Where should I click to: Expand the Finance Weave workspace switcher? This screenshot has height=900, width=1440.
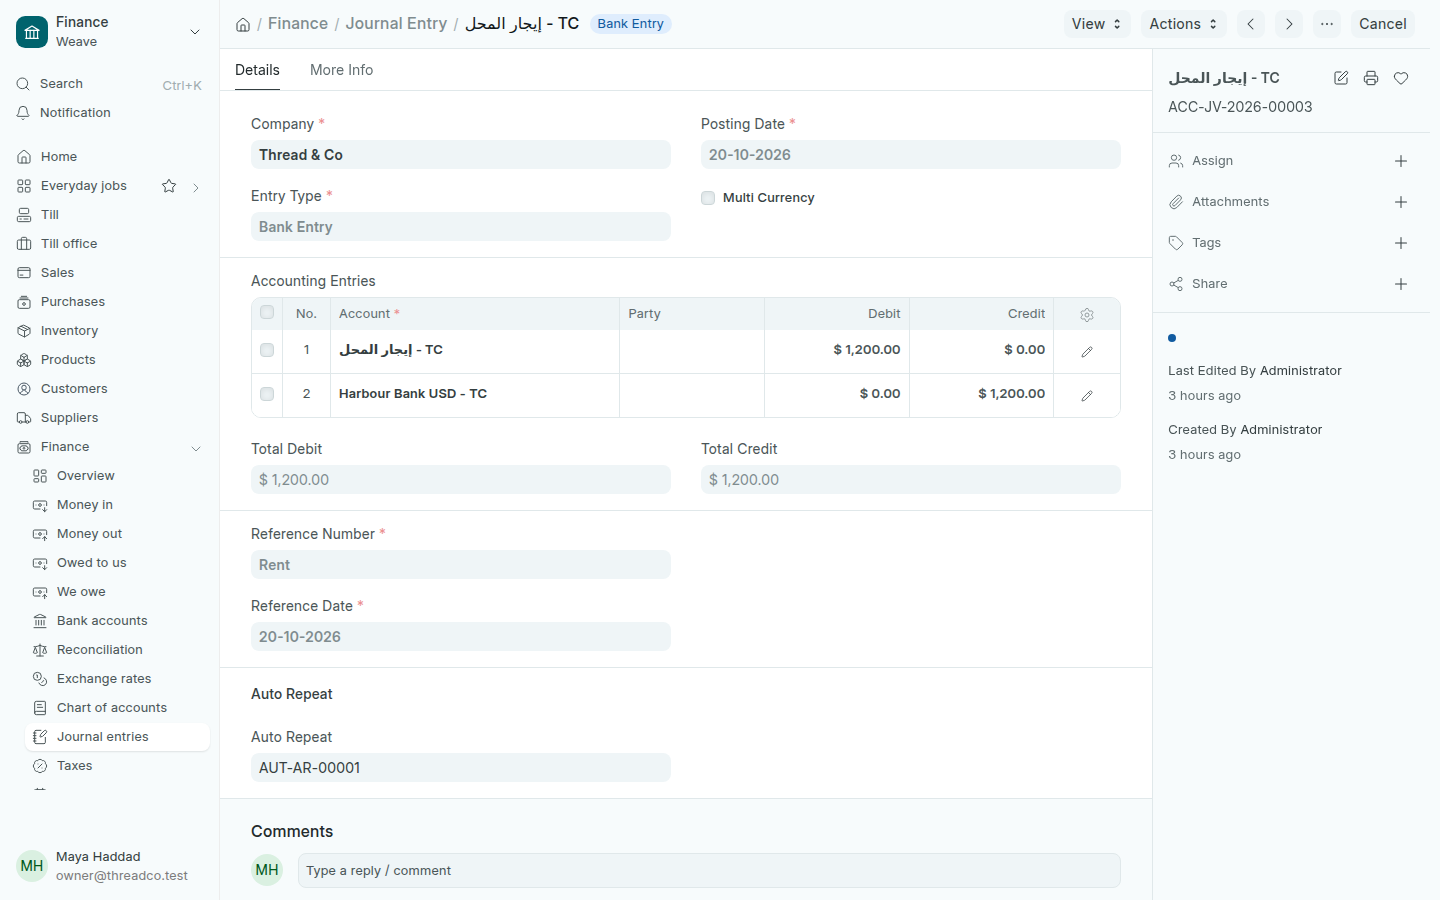110,32
